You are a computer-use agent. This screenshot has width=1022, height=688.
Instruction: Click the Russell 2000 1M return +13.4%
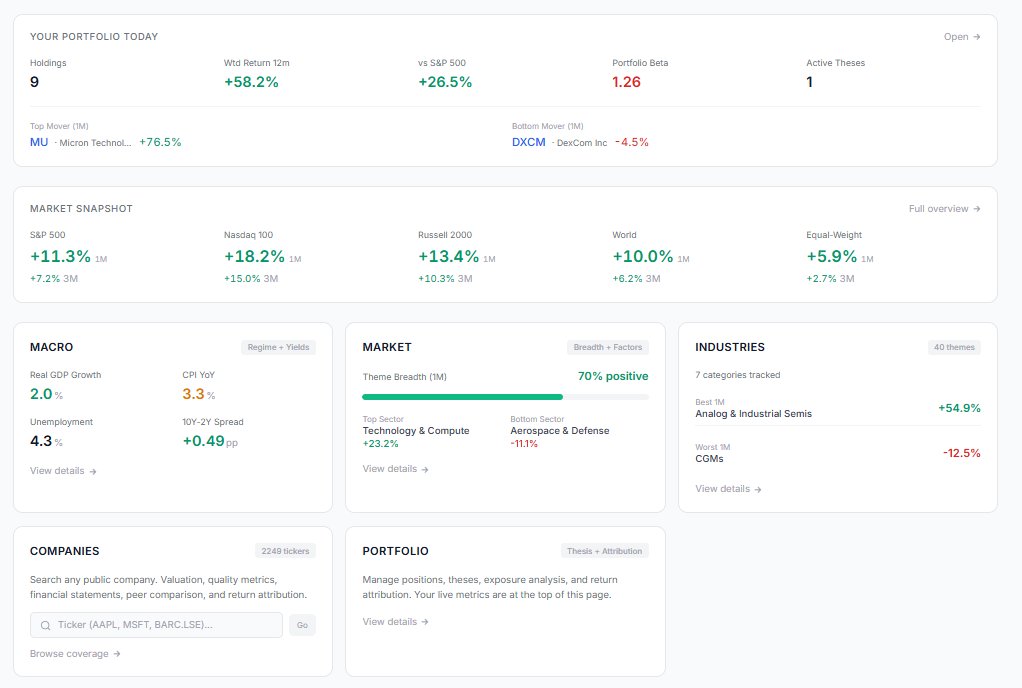click(448, 257)
